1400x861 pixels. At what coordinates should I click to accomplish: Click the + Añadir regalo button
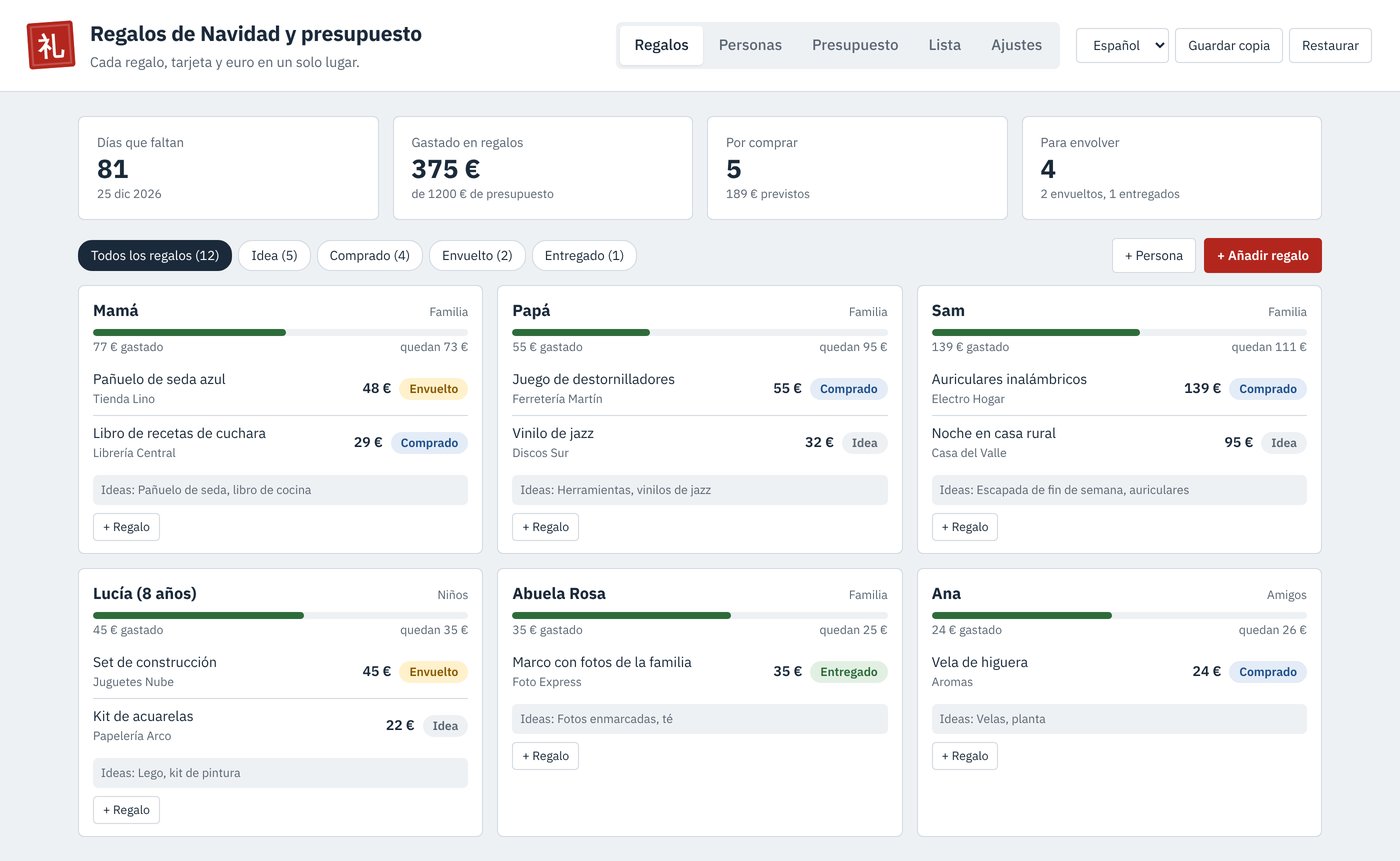tap(1262, 255)
